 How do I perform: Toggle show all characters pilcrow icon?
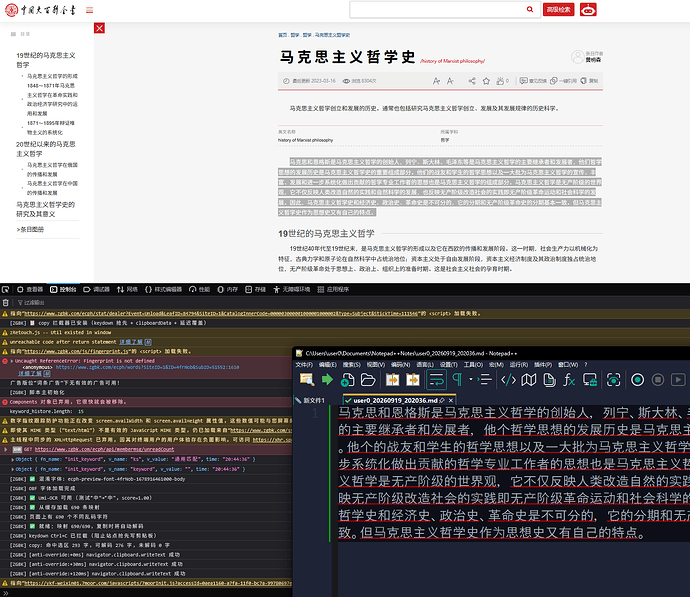(457, 379)
